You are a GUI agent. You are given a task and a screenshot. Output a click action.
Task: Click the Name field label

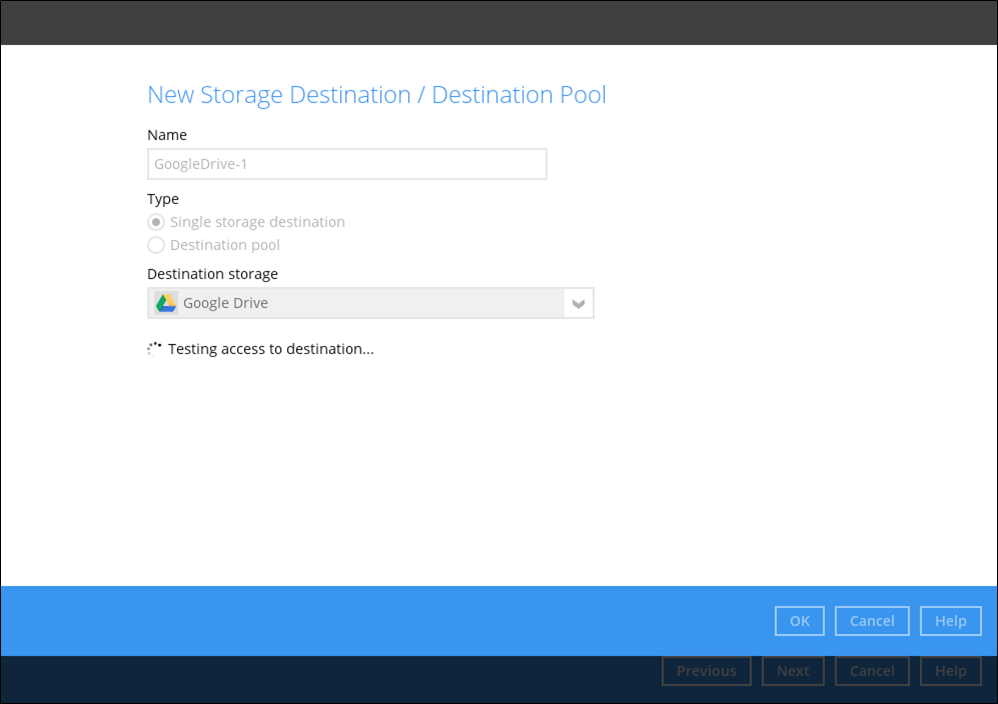coord(167,135)
